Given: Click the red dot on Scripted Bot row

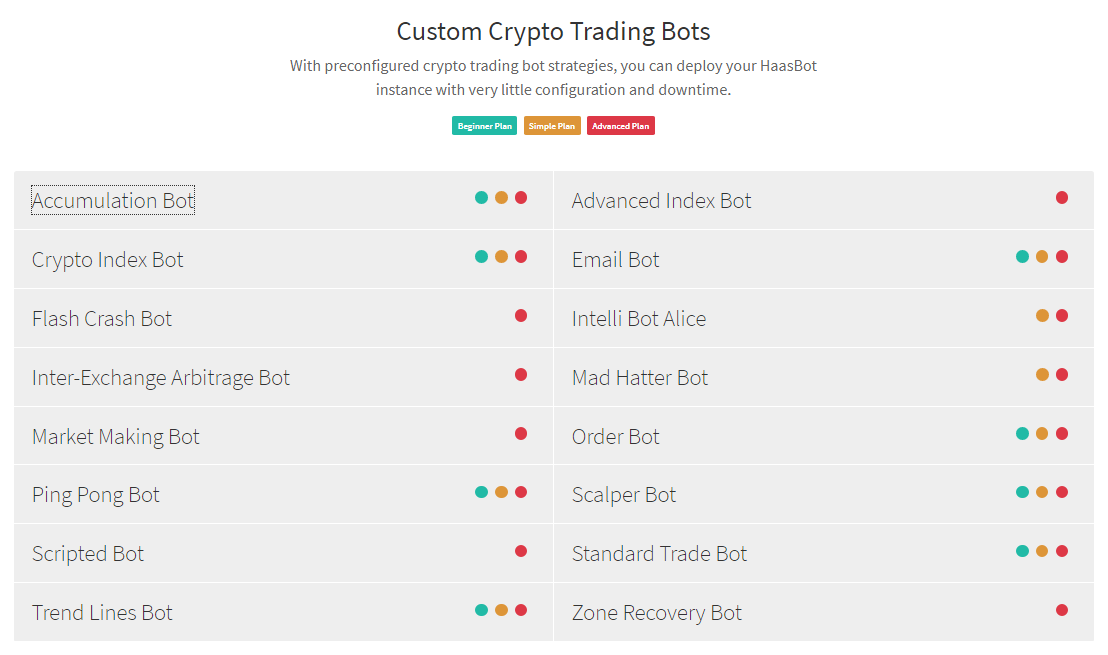Looking at the screenshot, I should (521, 551).
